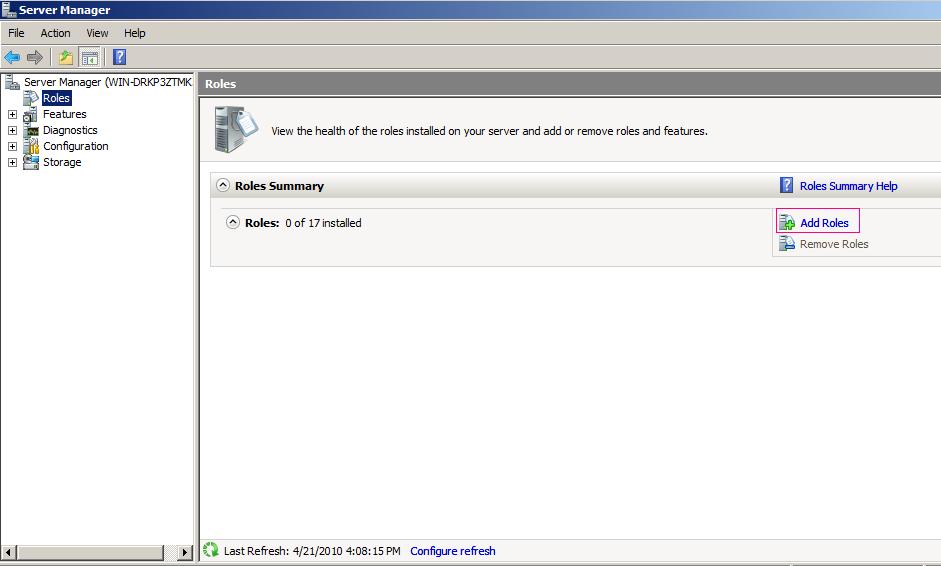
Task: Expand the Diagnostics tree node
Action: coord(12,130)
